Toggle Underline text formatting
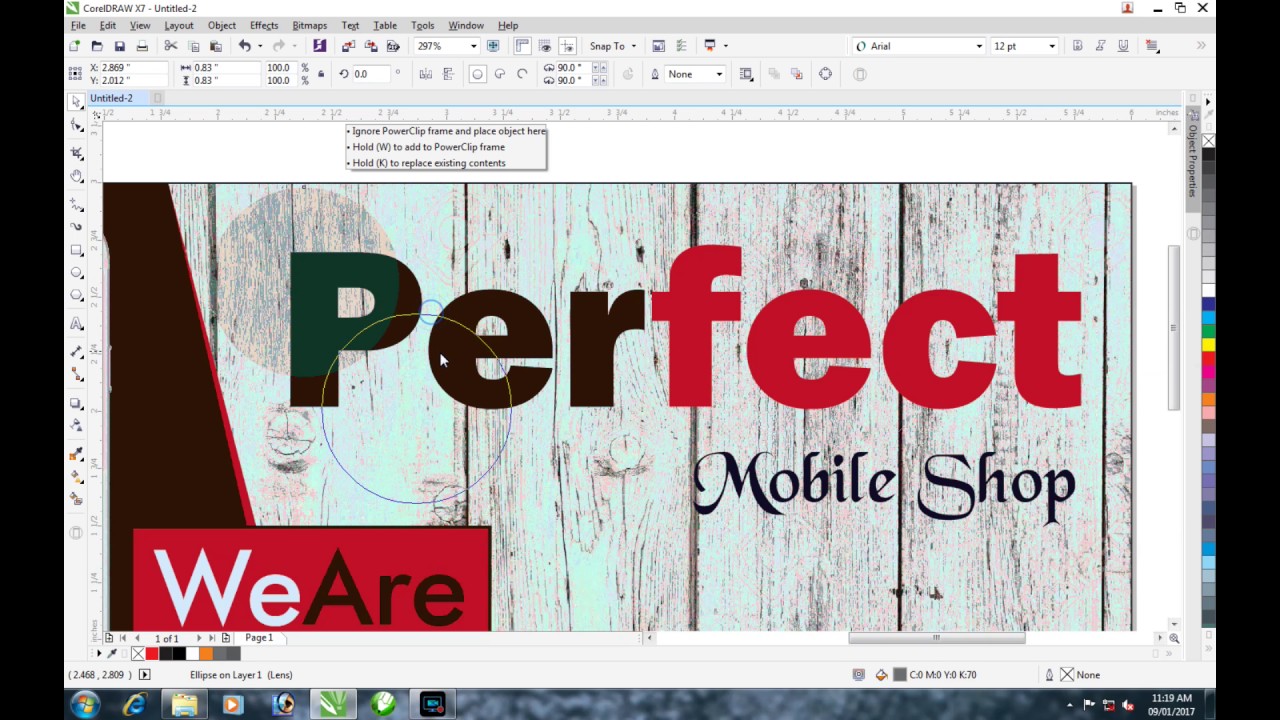The width and height of the screenshot is (1280, 720). pos(1124,46)
